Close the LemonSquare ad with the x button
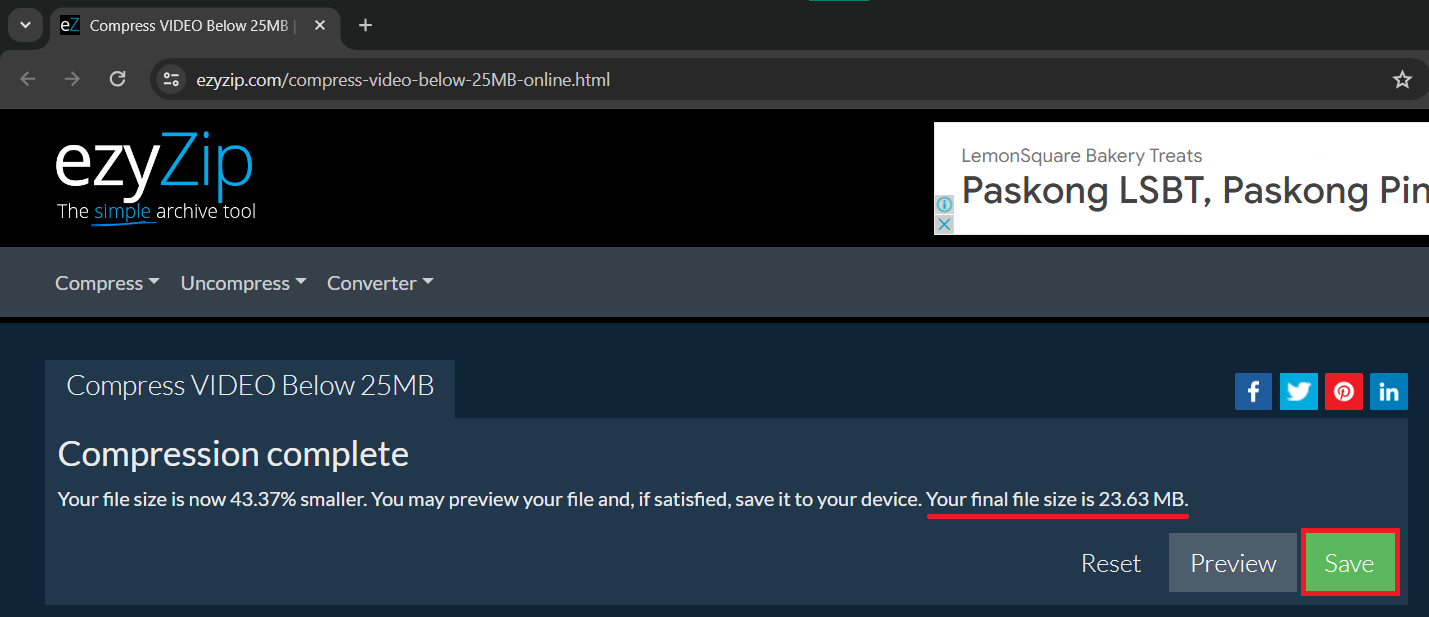This screenshot has height=617, width=1429. [943, 224]
